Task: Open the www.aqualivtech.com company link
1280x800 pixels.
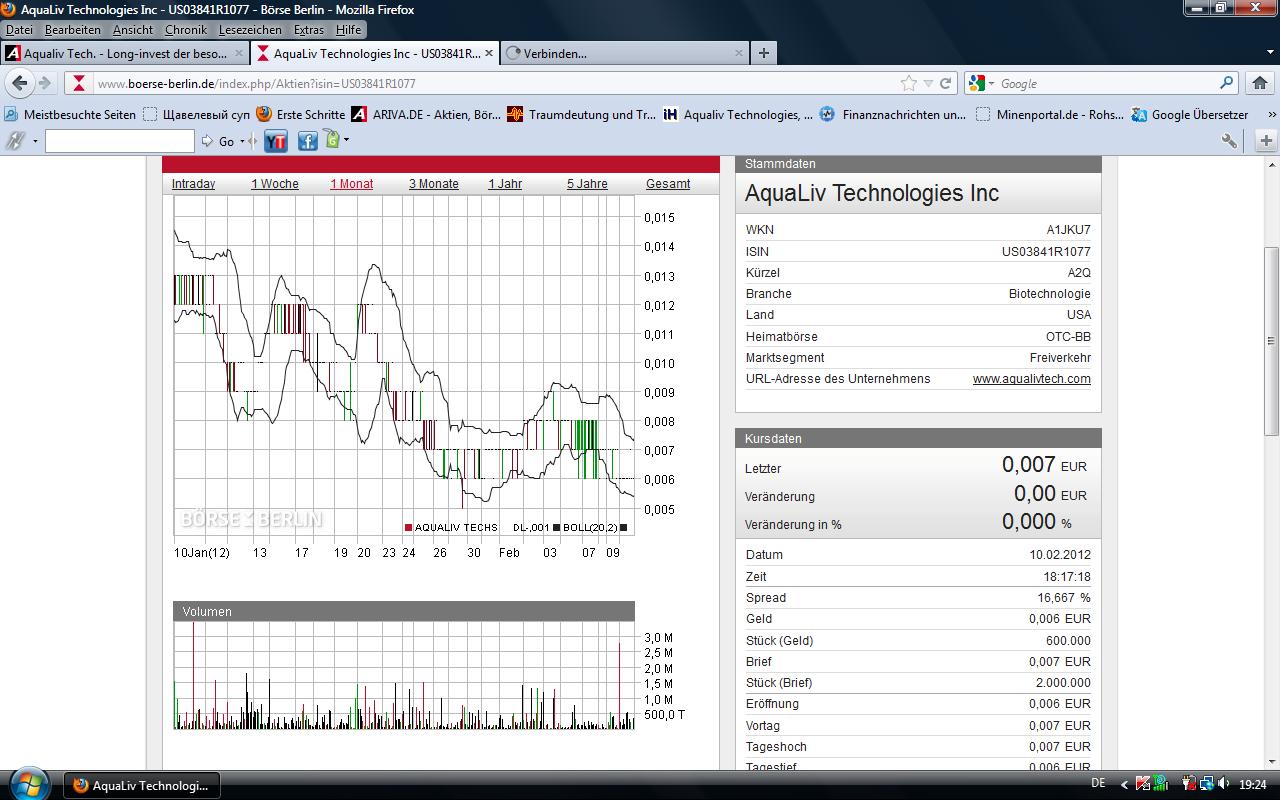Action: (1031, 379)
